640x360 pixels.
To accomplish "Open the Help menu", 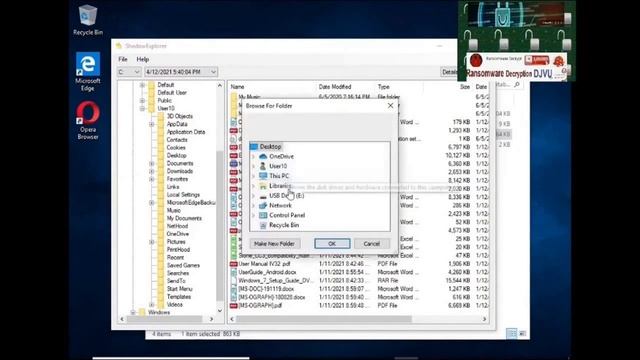I will [142, 59].
